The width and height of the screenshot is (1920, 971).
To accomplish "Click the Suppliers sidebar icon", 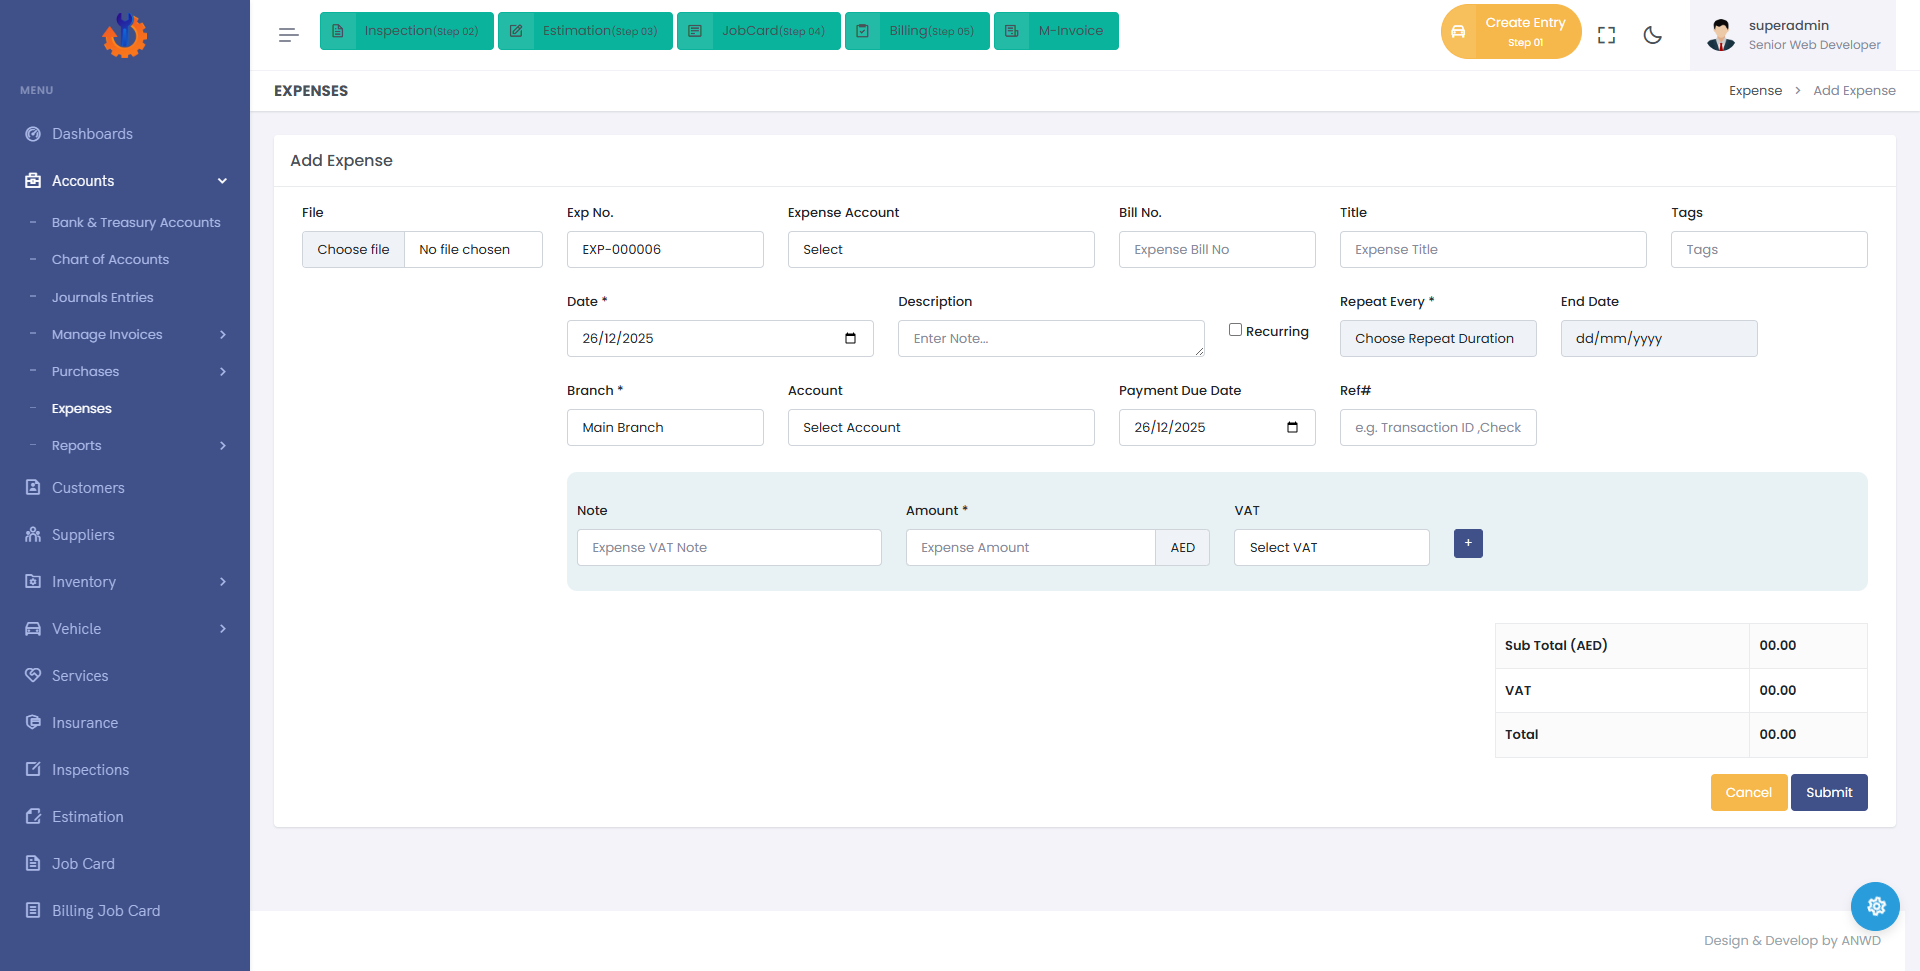I will (x=33, y=535).
